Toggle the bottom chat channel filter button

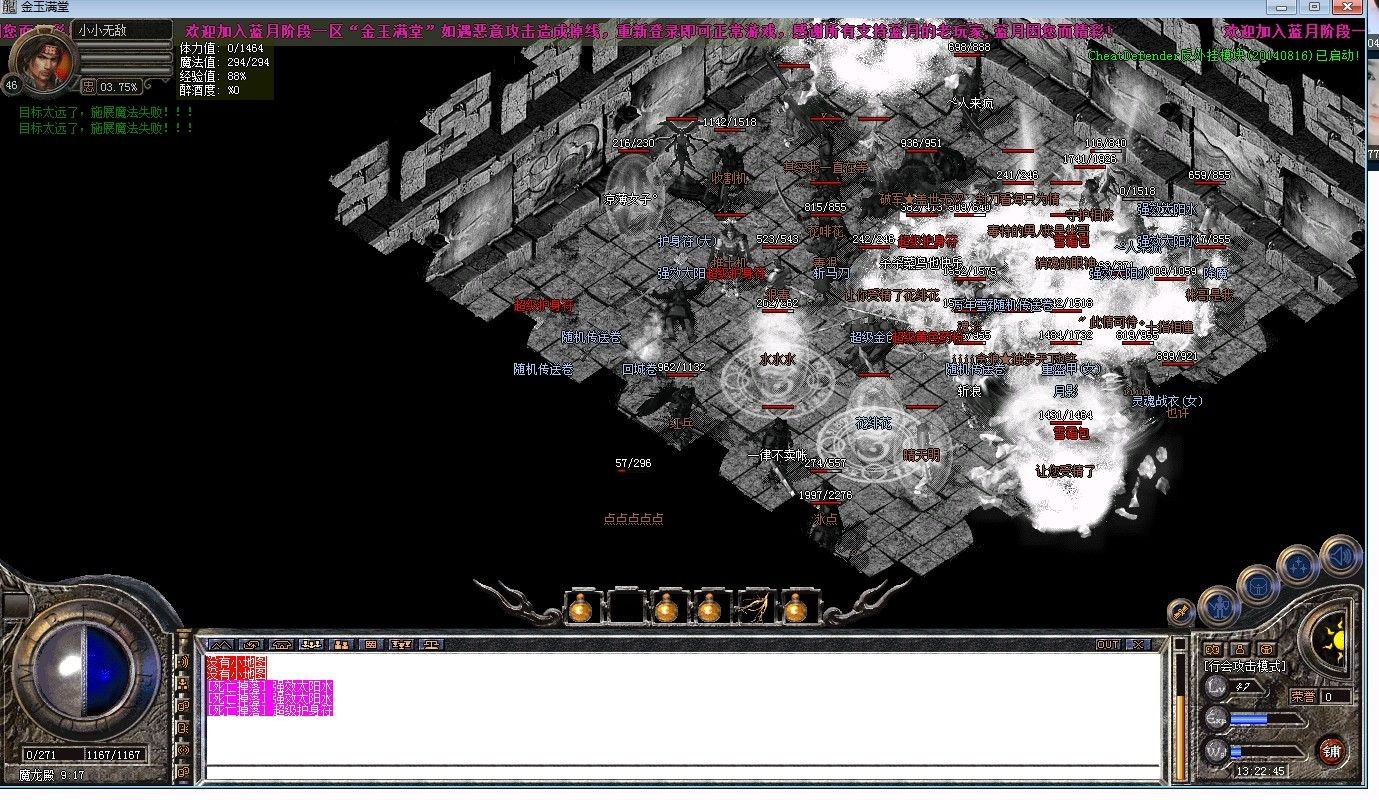tap(183, 771)
